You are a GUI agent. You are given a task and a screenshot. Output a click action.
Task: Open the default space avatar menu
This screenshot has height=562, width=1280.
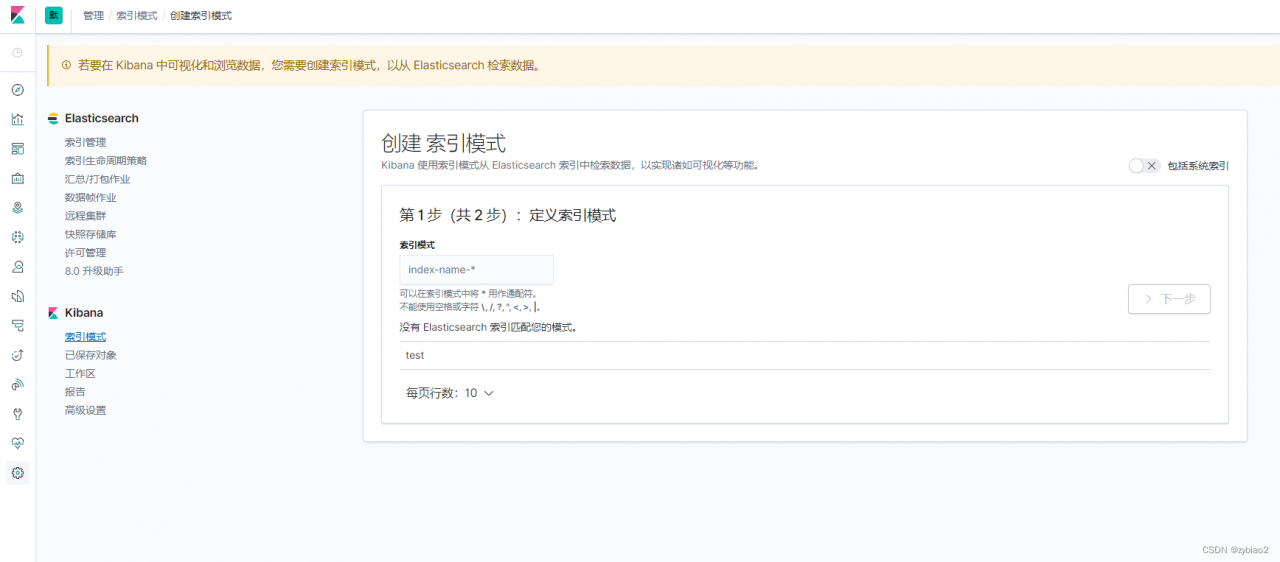click(x=54, y=15)
